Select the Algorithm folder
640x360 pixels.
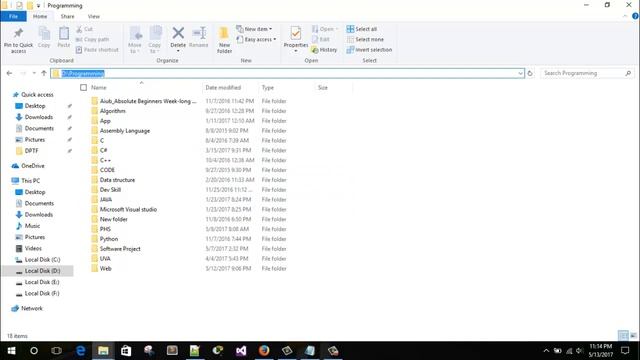(x=113, y=111)
